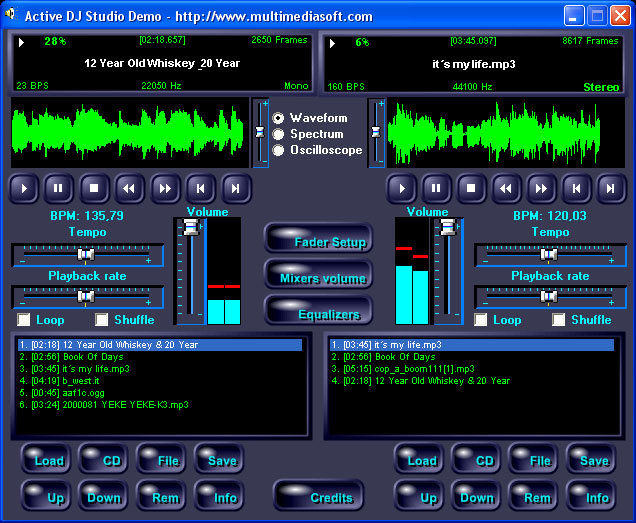Rewind the left deck track
This screenshot has height=523, width=636.
click(127, 187)
